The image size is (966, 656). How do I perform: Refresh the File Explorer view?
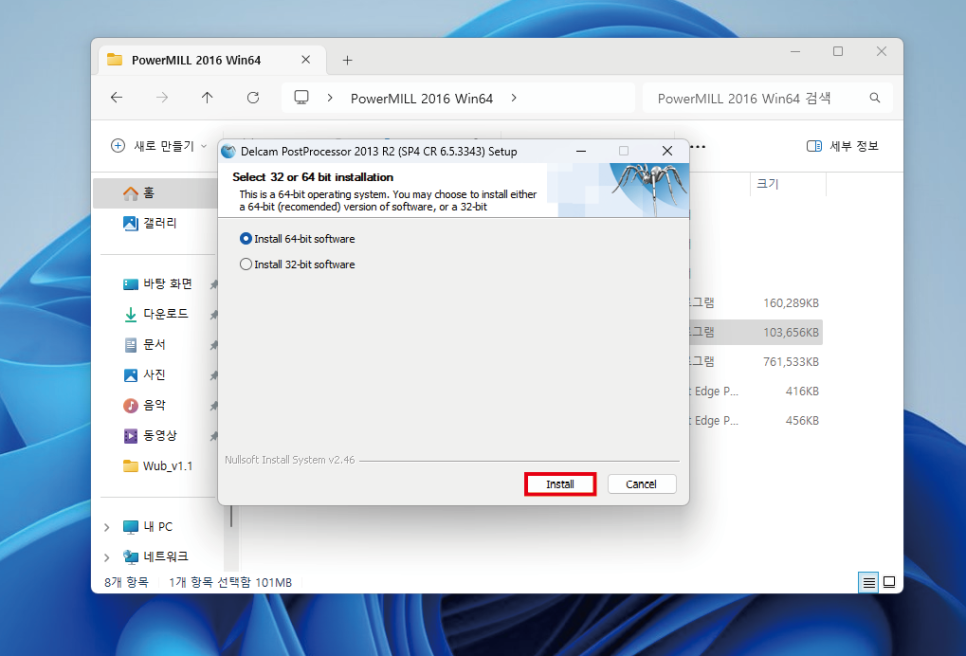[x=253, y=98]
